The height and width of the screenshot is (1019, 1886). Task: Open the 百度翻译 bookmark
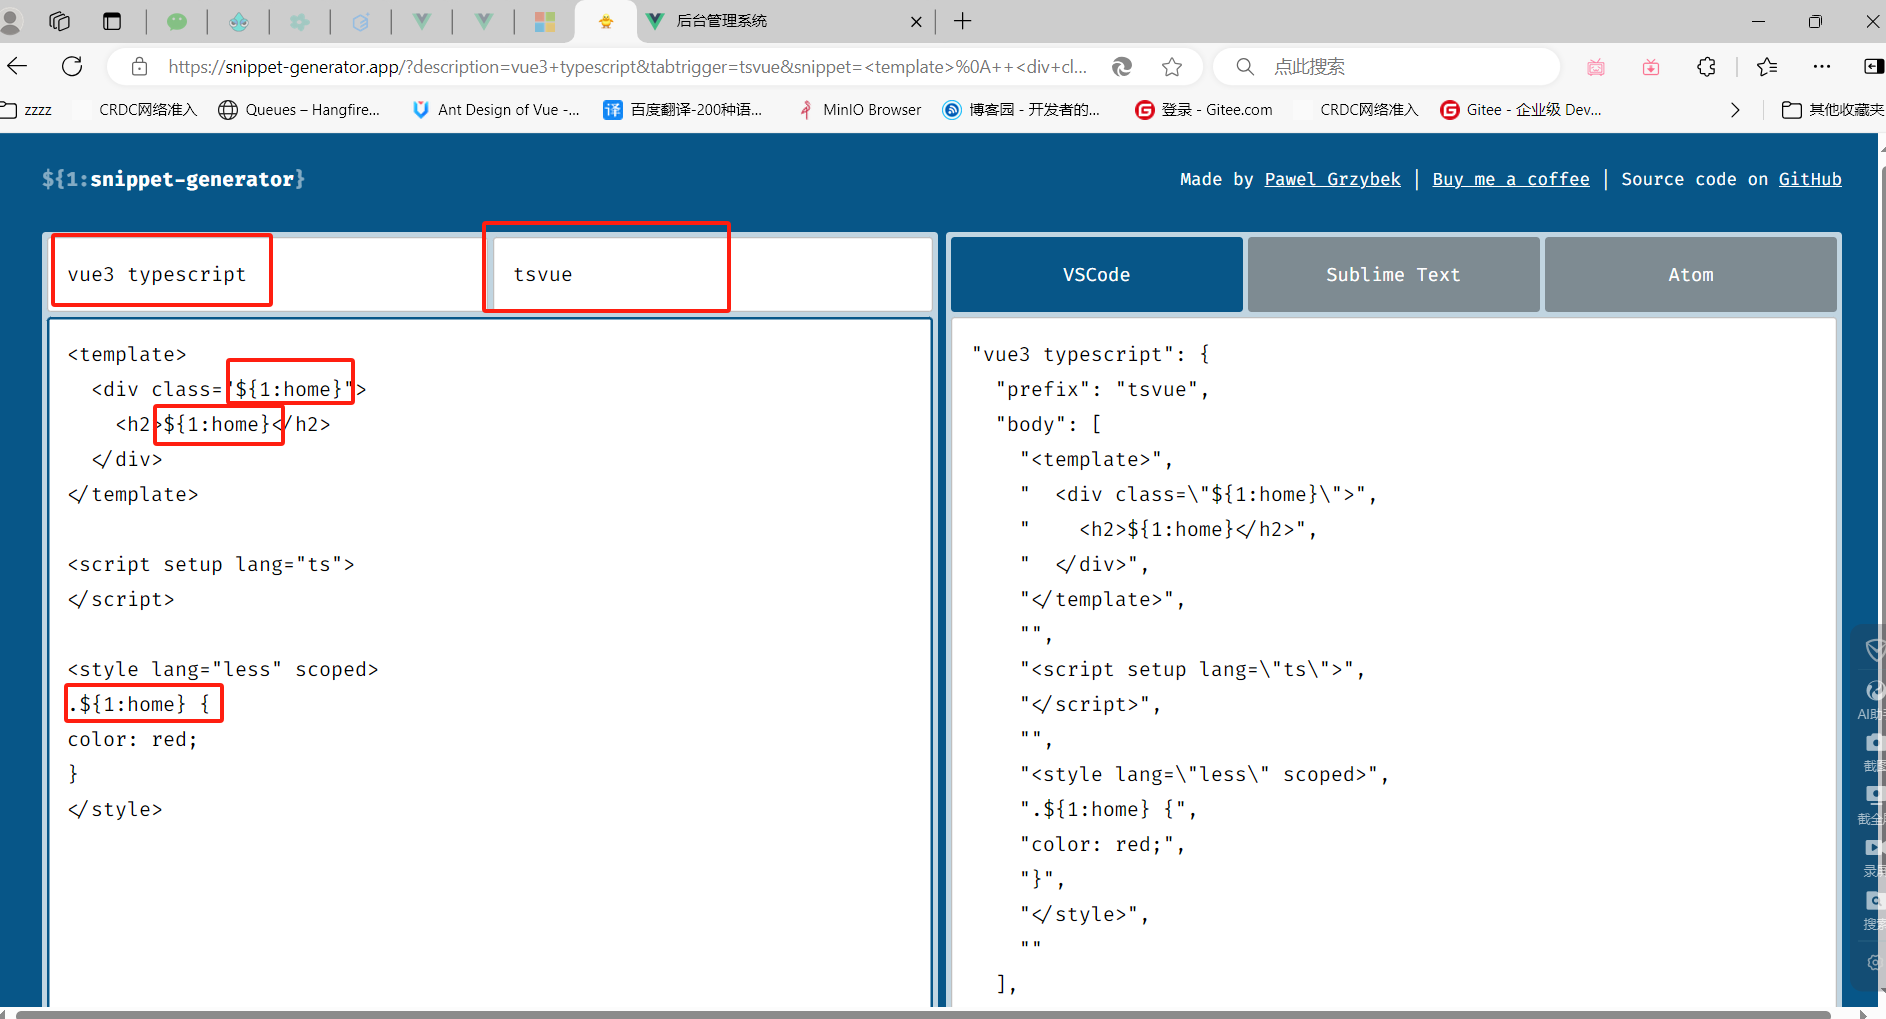[x=683, y=110]
